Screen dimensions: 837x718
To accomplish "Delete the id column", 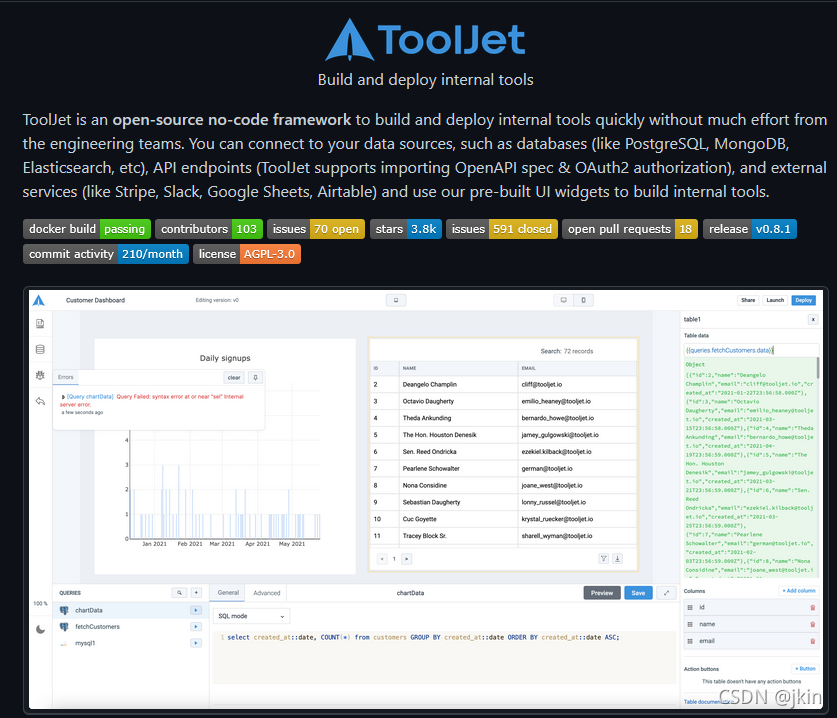I will click(812, 607).
